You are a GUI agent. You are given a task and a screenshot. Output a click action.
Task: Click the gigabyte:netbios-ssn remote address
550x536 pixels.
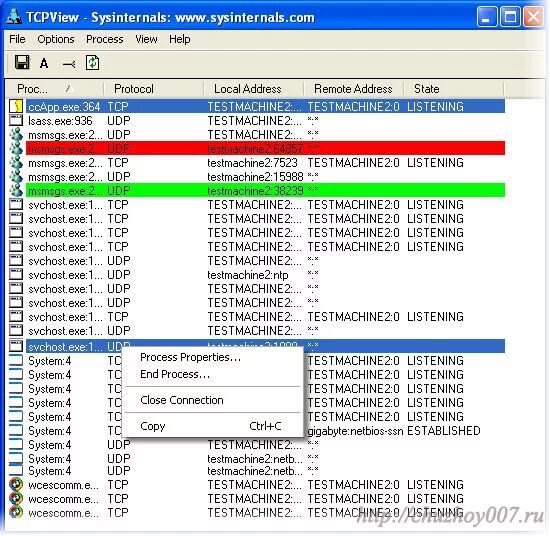355,431
